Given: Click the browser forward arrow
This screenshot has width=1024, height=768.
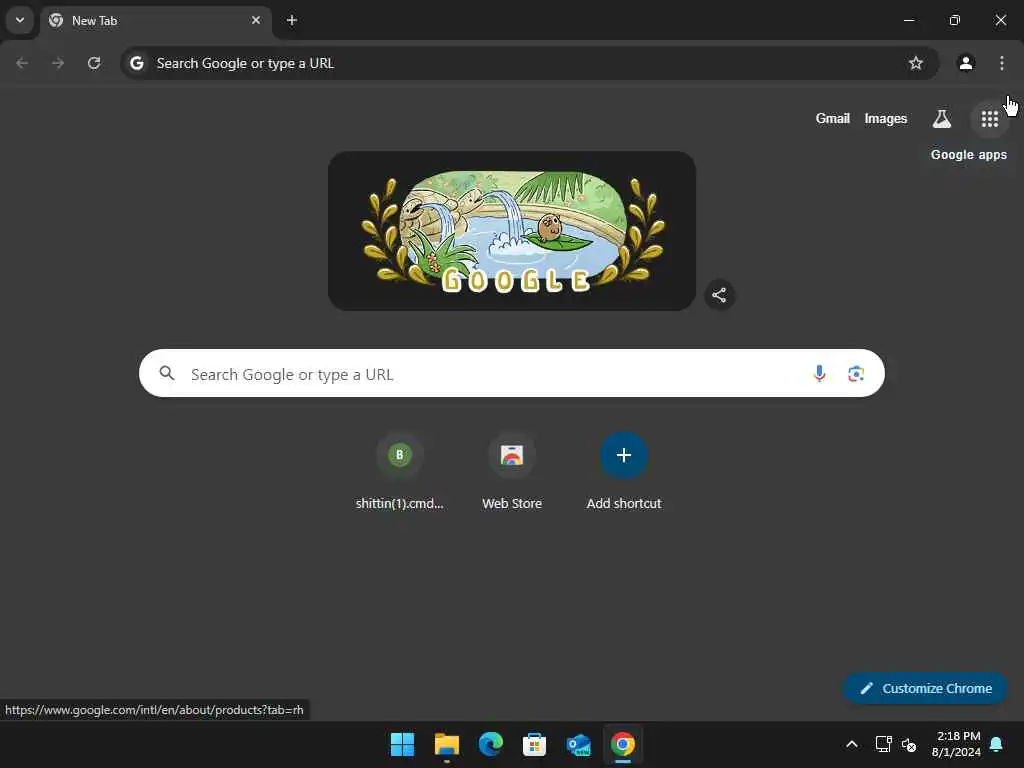Looking at the screenshot, I should click(x=58, y=63).
